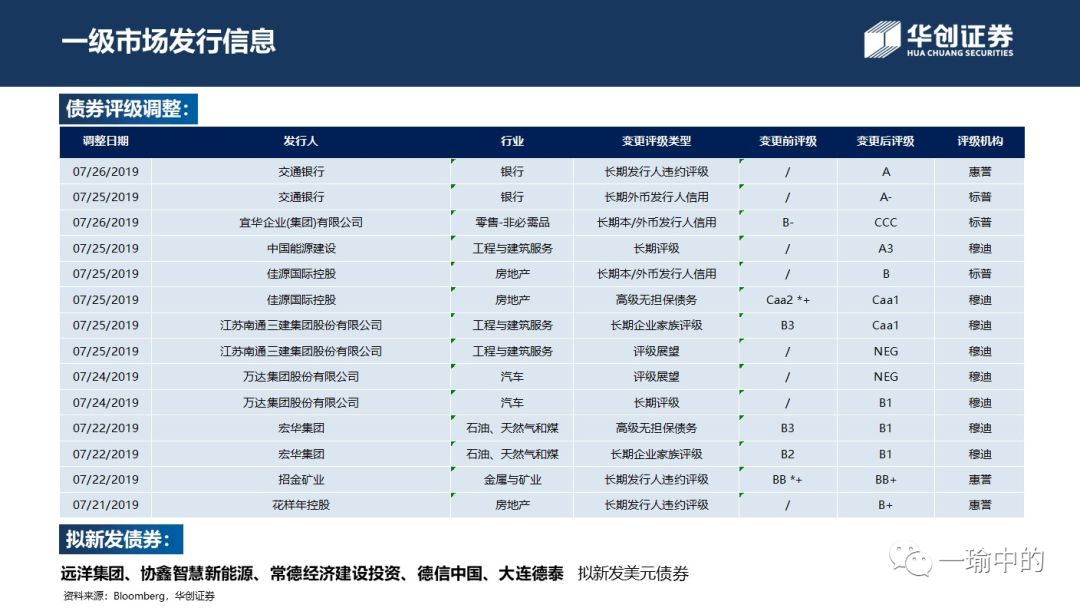Viewport: 1080px width, 608px height.
Task: Select the 拟新发美元债券 text
Action: click(633, 573)
